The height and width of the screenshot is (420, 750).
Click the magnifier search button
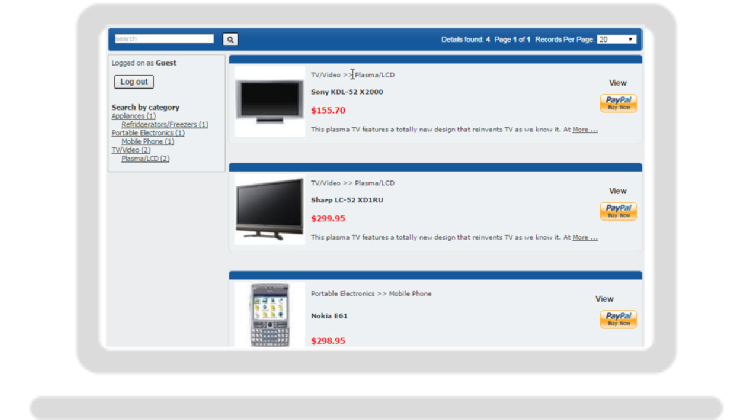click(x=230, y=39)
